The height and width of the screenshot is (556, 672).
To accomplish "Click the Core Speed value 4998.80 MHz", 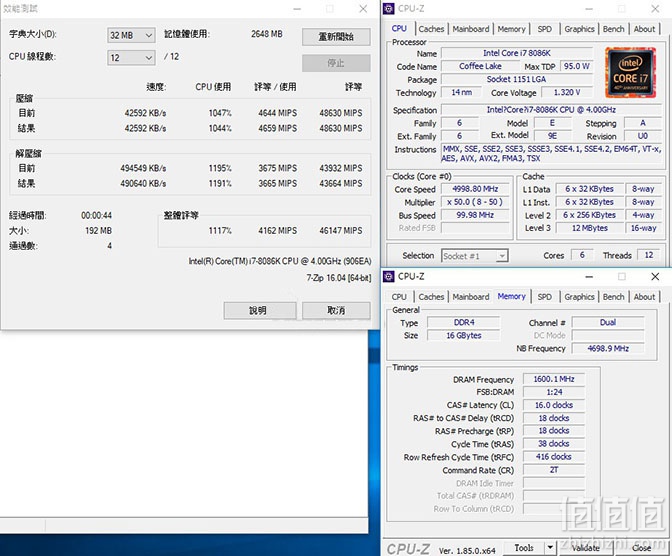I will pyautogui.click(x=475, y=189).
